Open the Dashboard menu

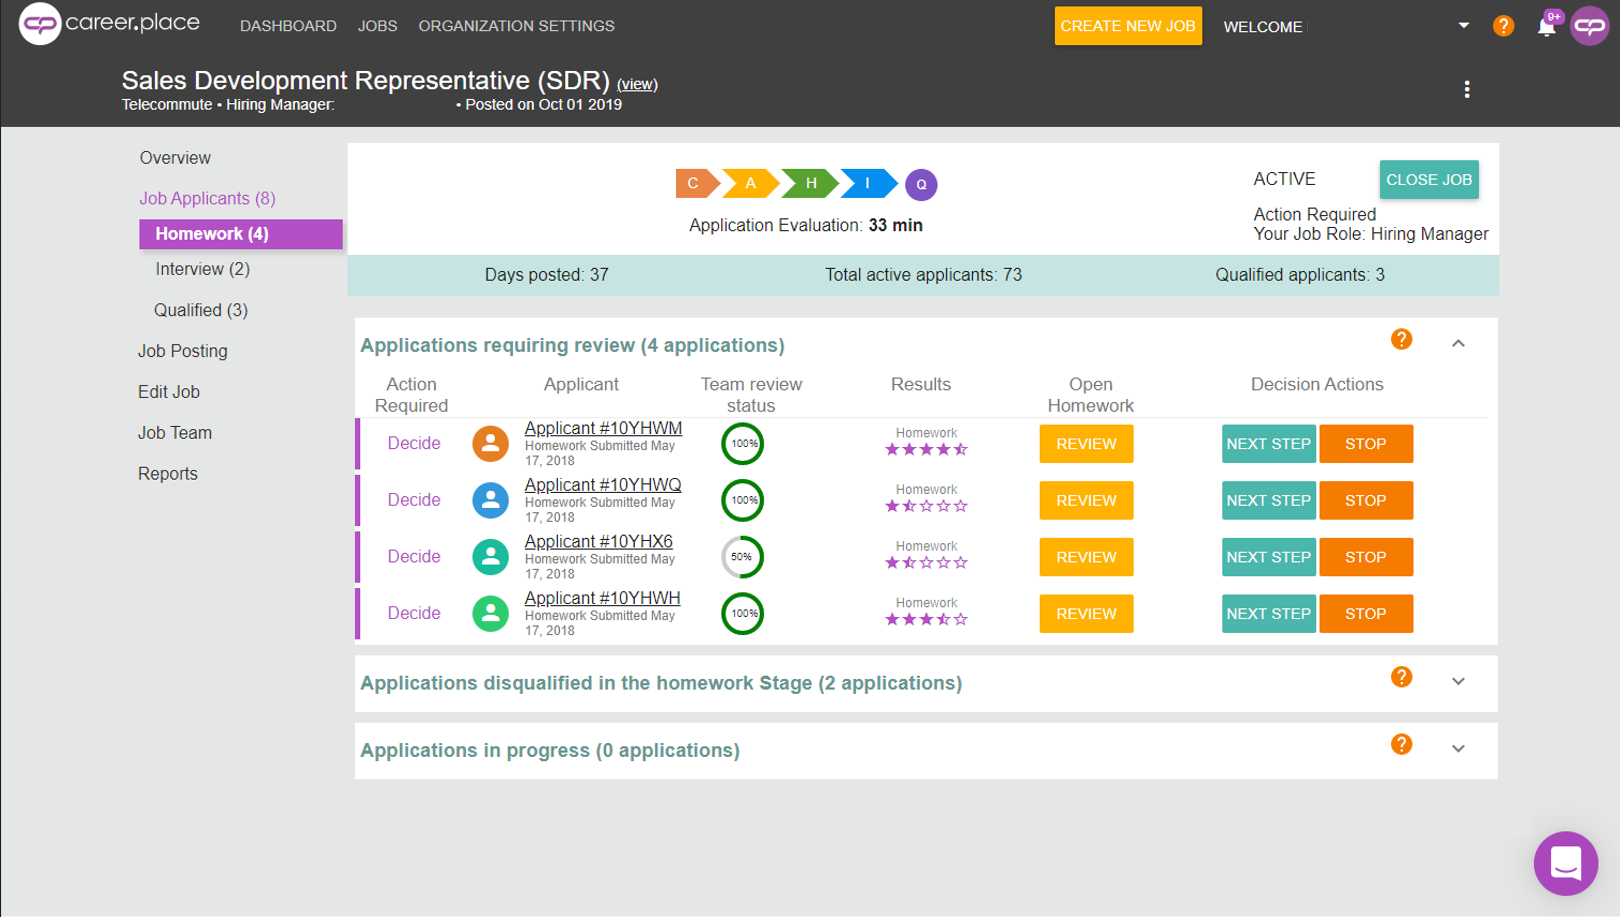pyautogui.click(x=288, y=26)
